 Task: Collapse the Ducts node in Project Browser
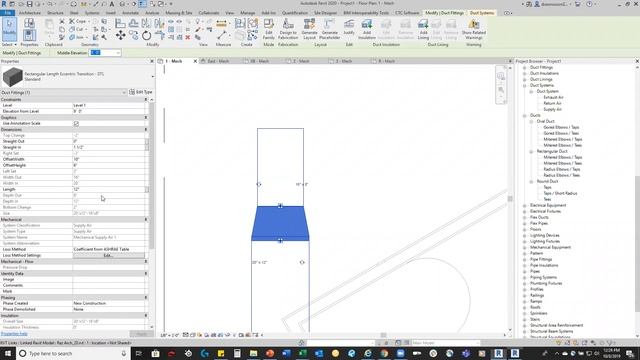click(524, 116)
